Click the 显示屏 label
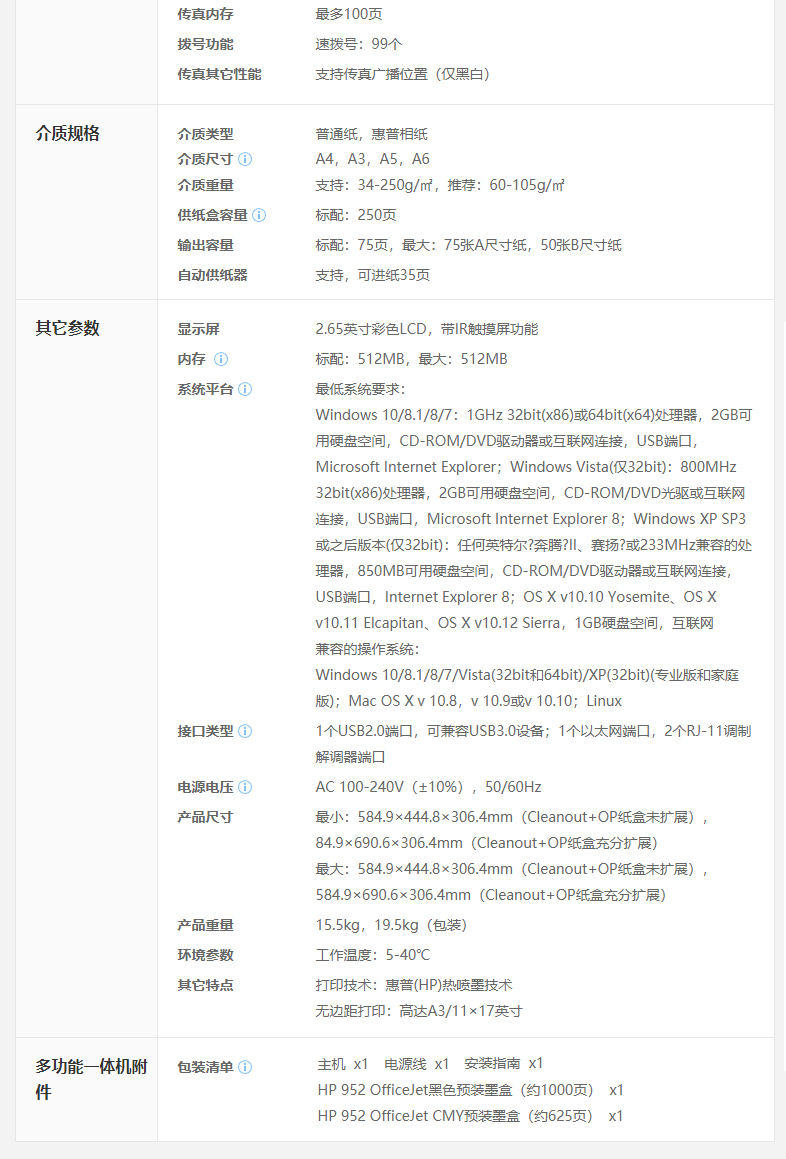Image resolution: width=786 pixels, height=1159 pixels. coord(198,329)
